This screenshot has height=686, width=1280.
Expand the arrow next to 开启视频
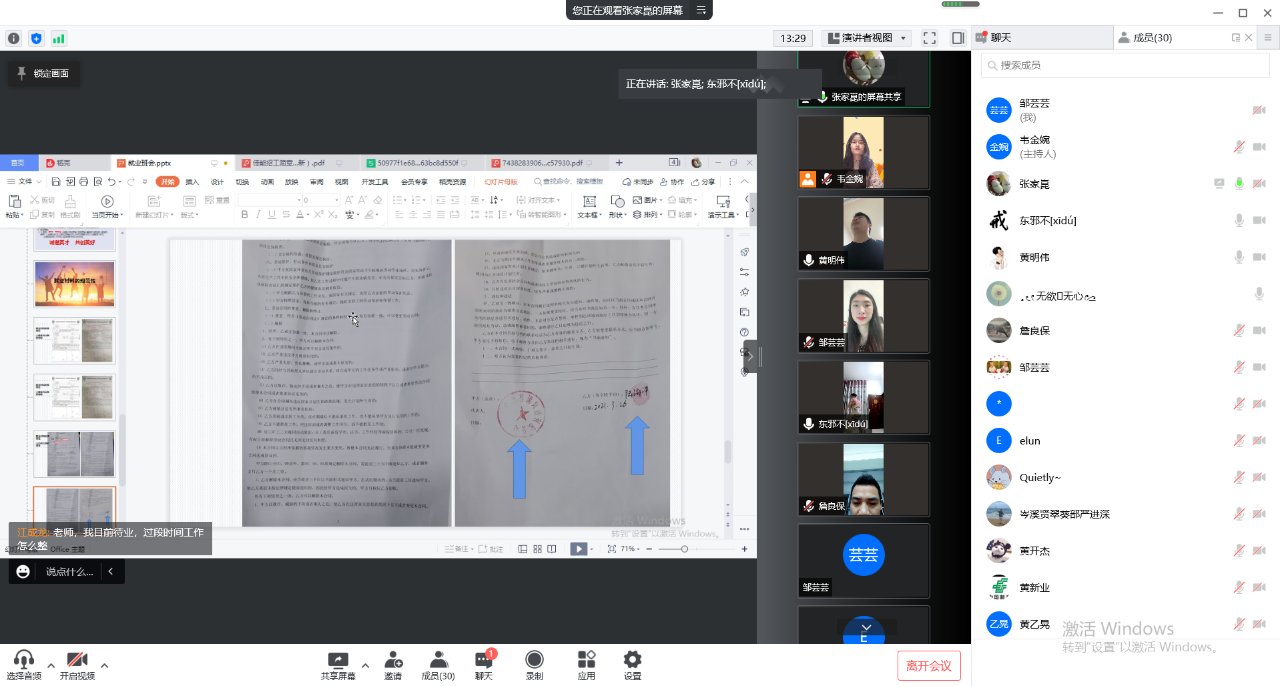(104, 665)
